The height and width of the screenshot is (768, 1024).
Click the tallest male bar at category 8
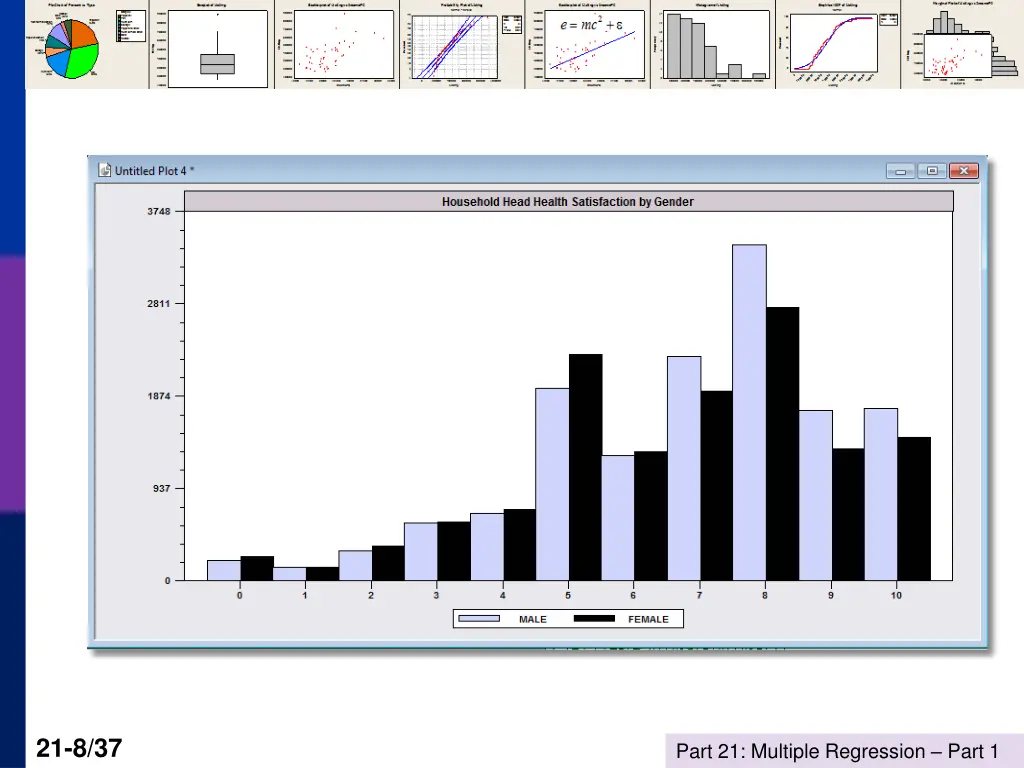click(x=749, y=413)
